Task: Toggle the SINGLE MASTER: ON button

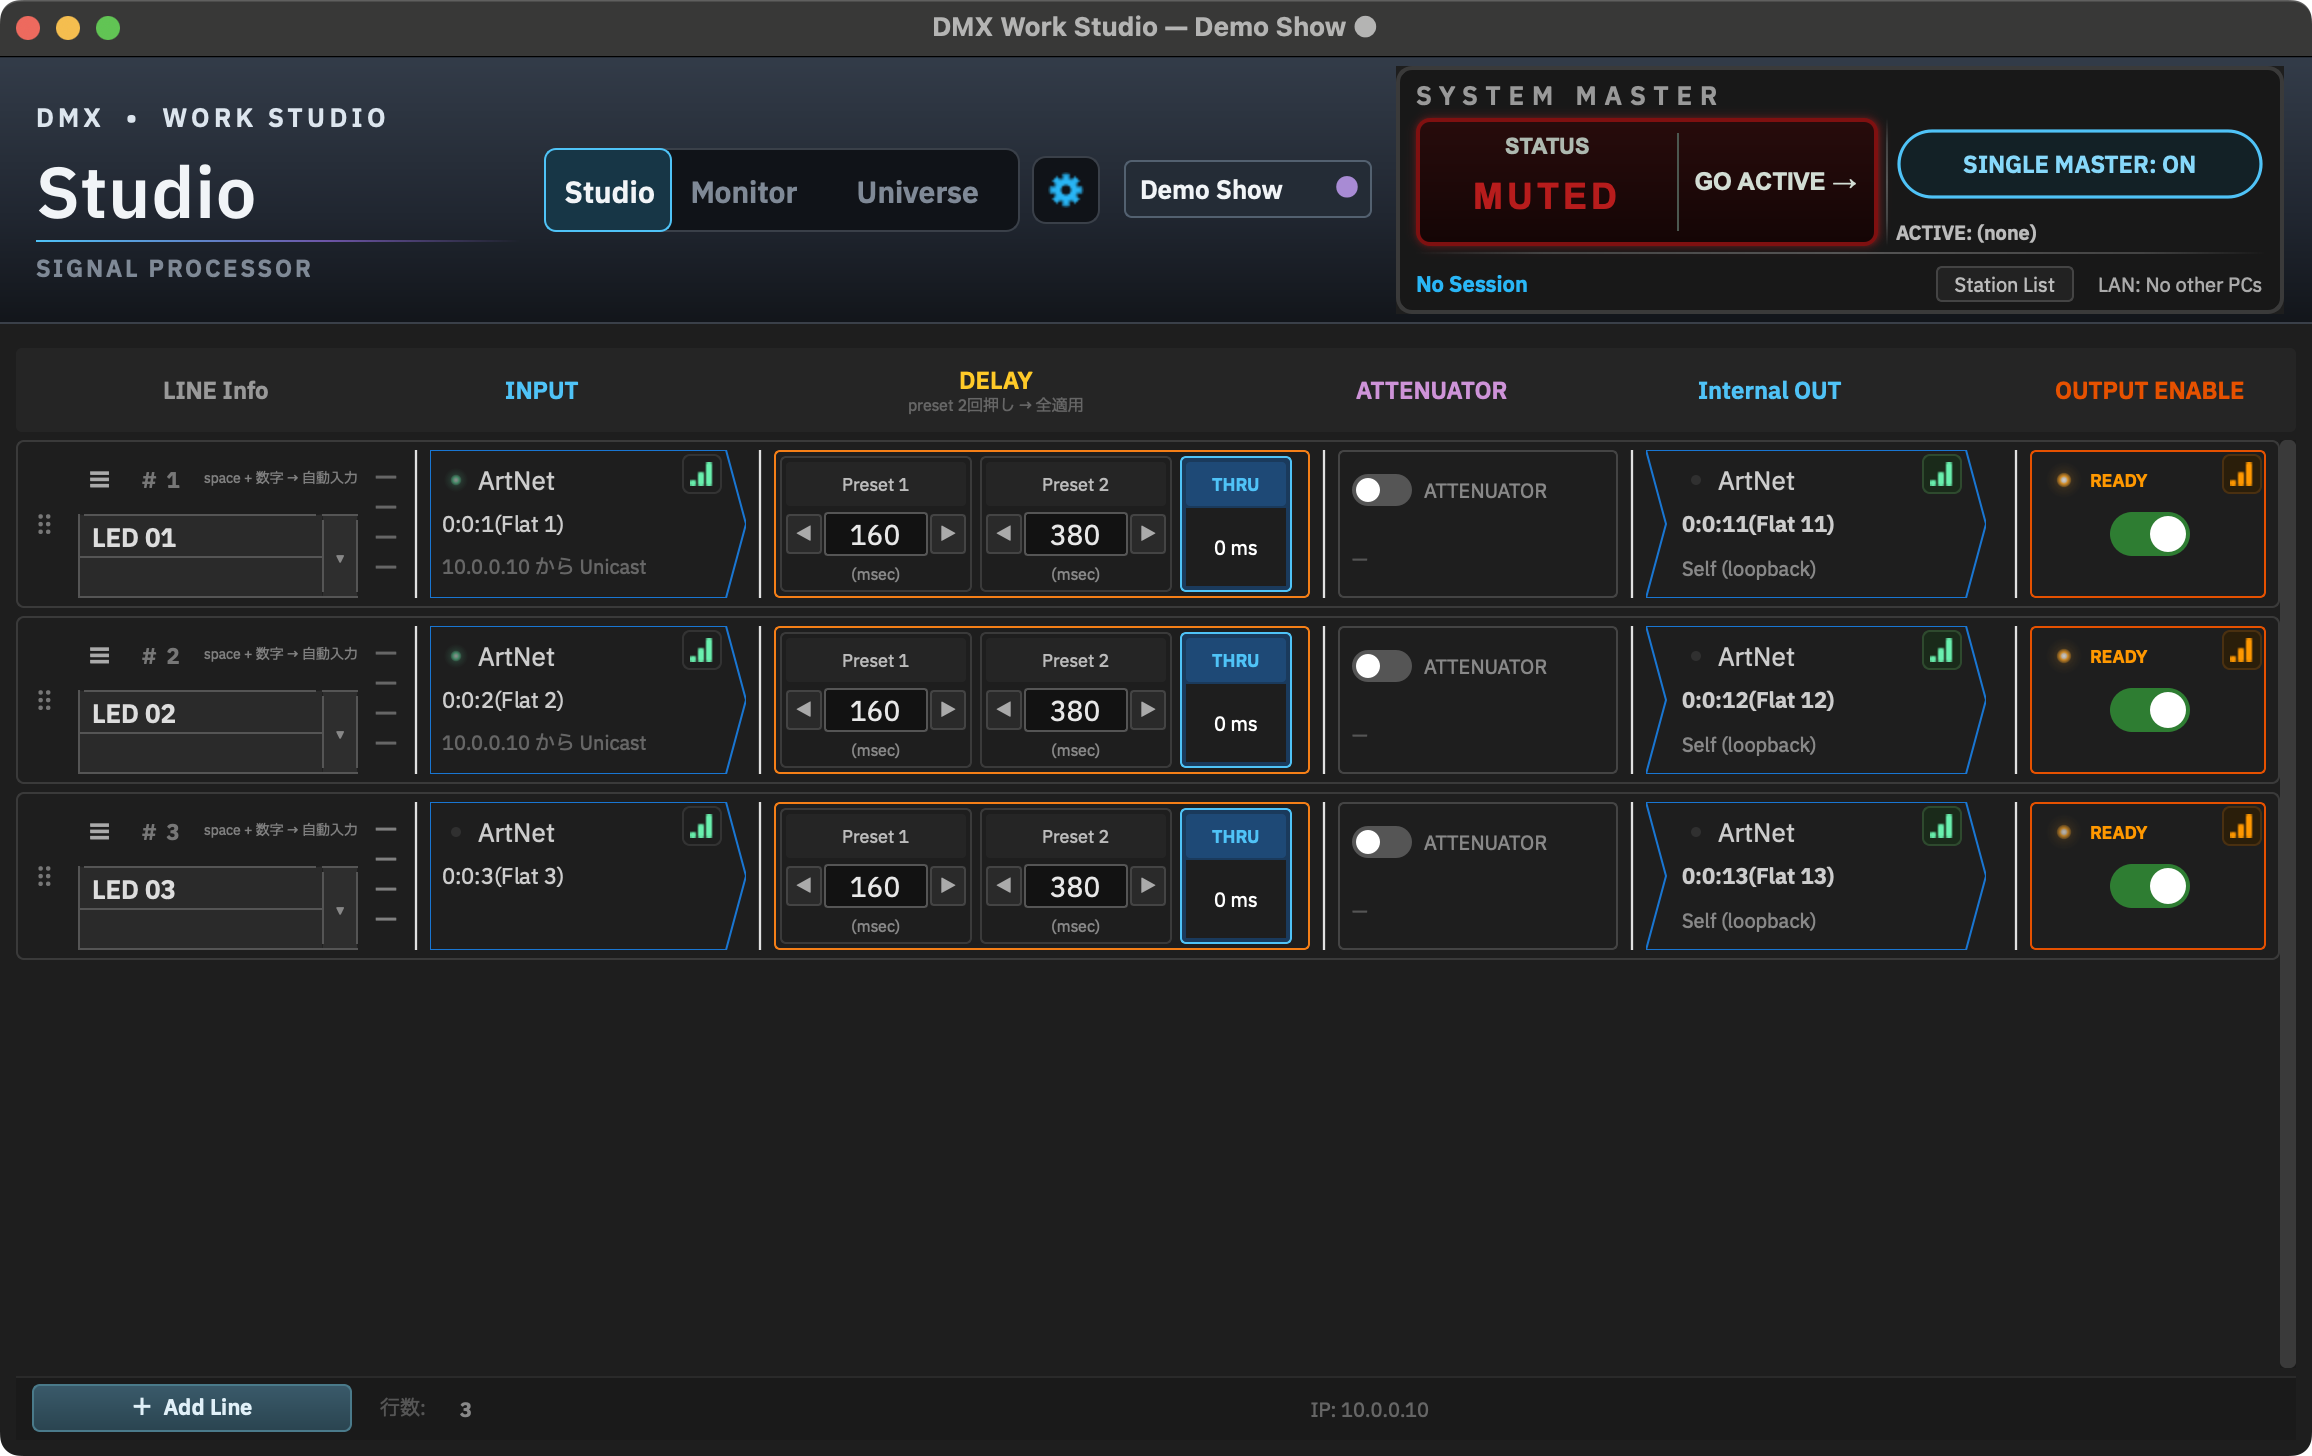Action: pos(2079,164)
